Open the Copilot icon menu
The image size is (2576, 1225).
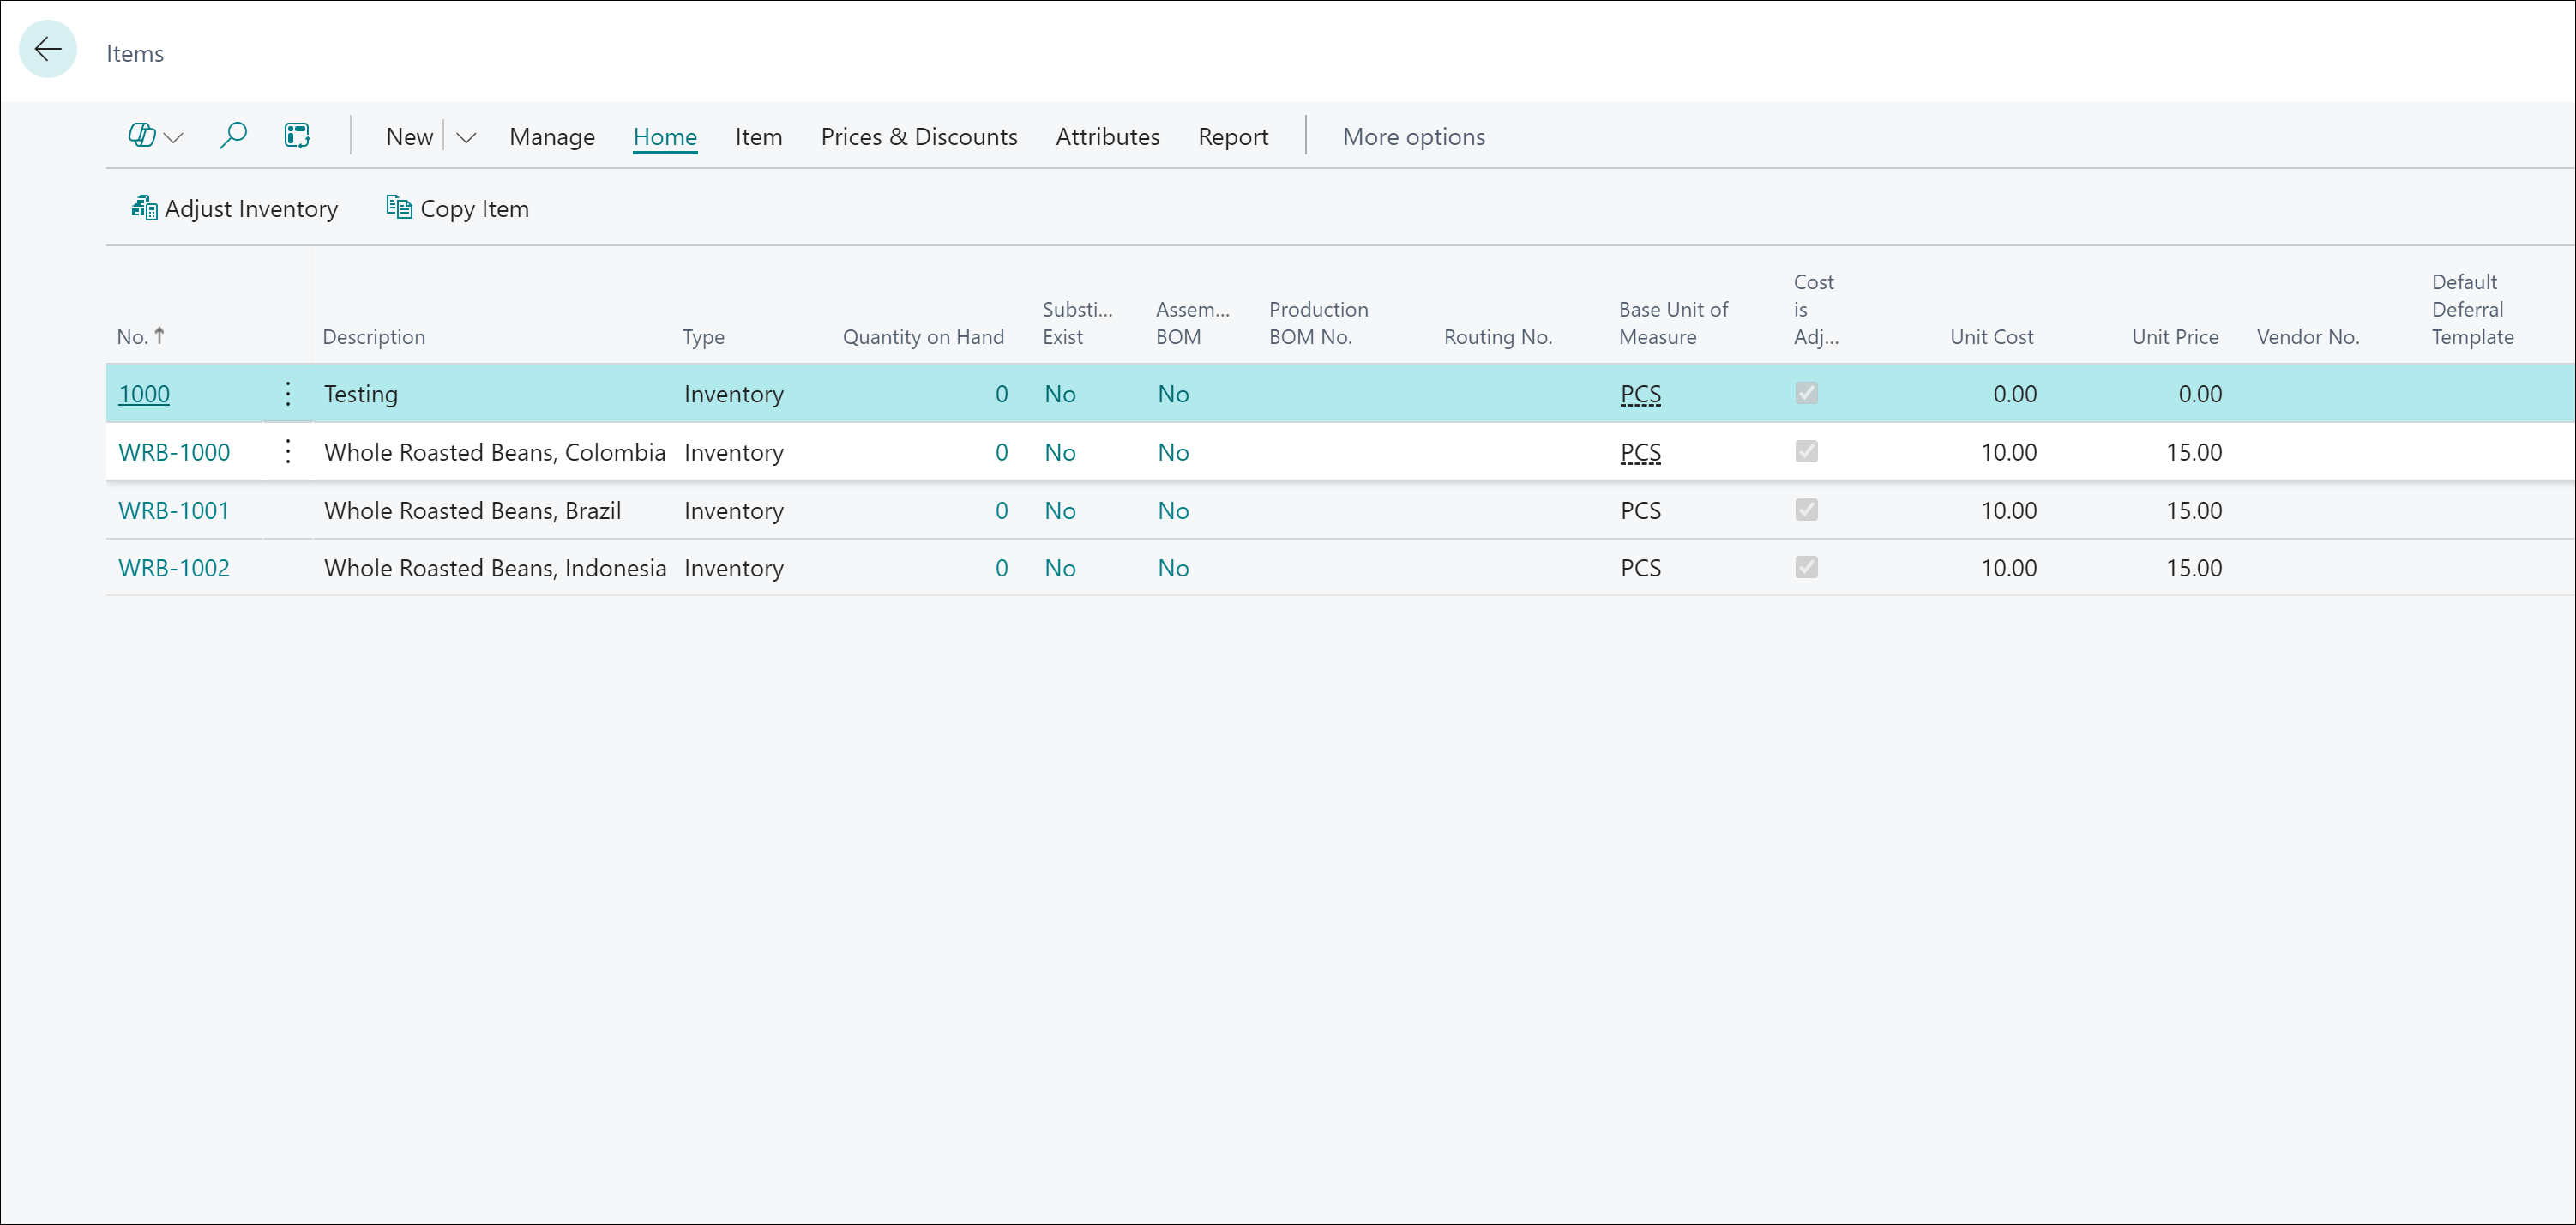coord(142,135)
